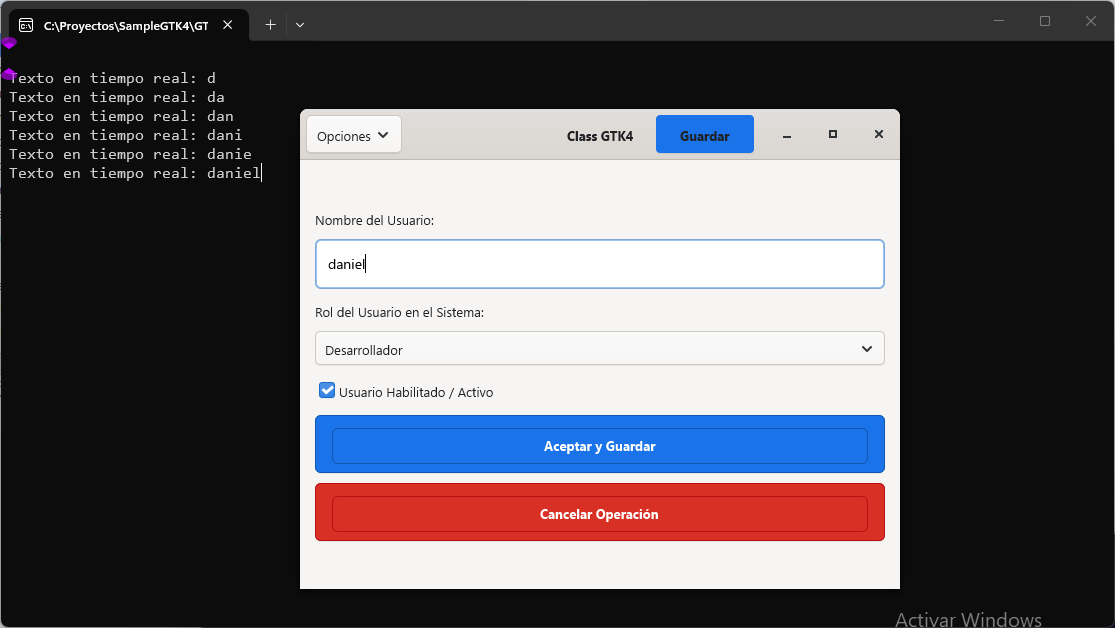Close the terminal window

point(1091,21)
